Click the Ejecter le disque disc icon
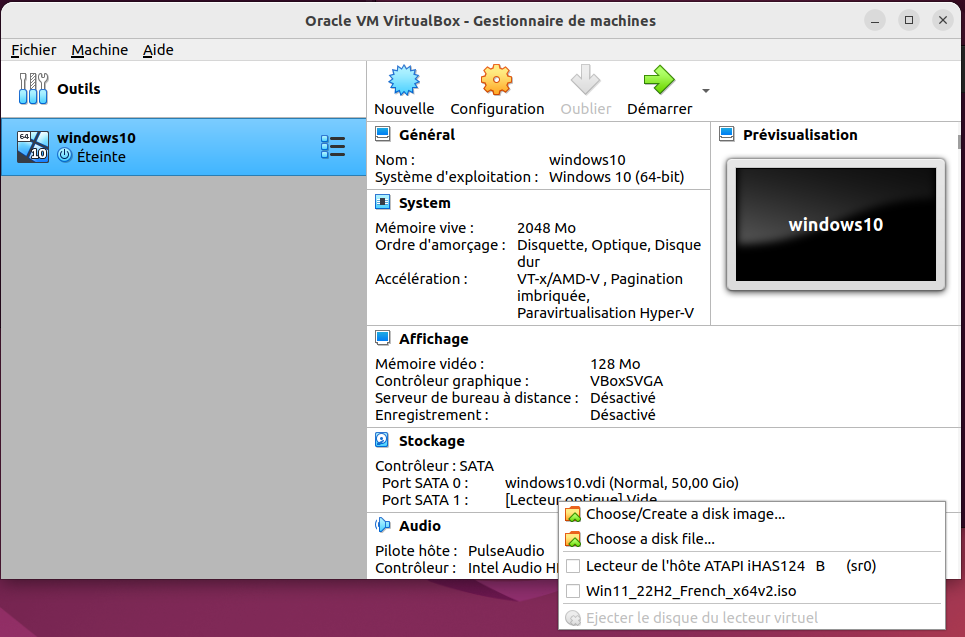 pyautogui.click(x=573, y=618)
